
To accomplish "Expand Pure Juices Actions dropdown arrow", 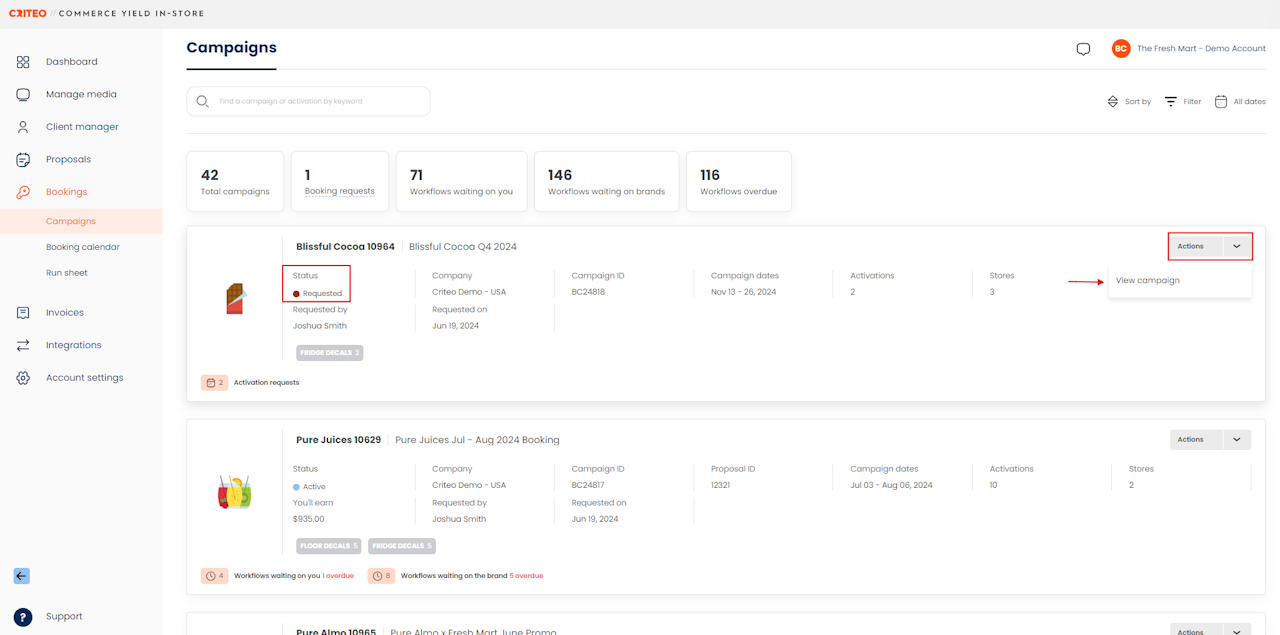I will point(1237,439).
